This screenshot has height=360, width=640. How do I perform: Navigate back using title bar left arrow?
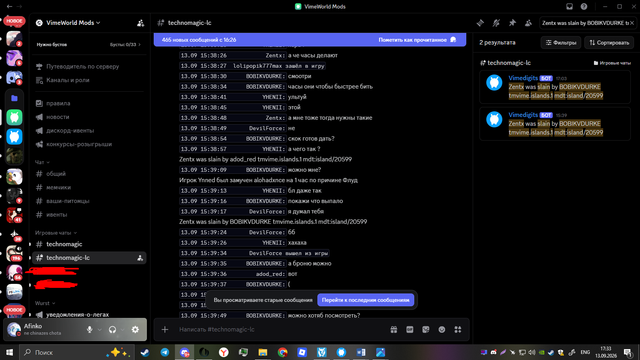coord(9,7)
